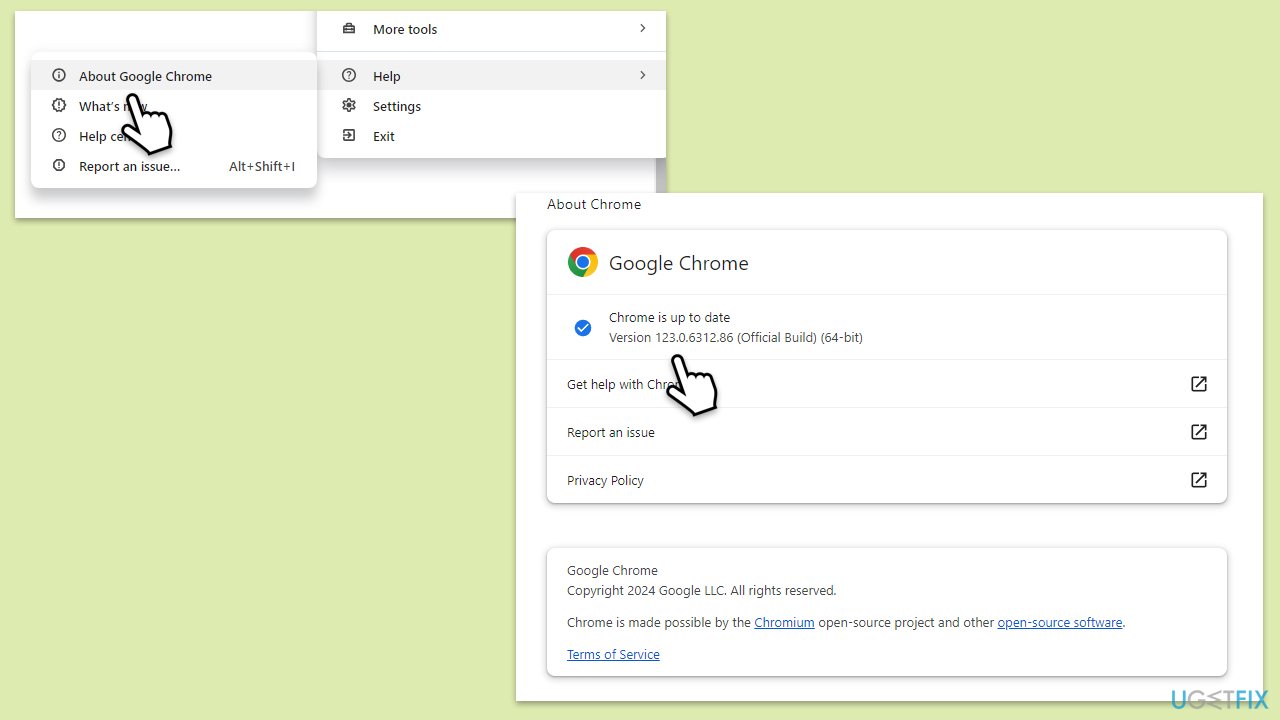This screenshot has height=720, width=1280.
Task: Open external link icon for Privacy Policy
Action: (1199, 480)
